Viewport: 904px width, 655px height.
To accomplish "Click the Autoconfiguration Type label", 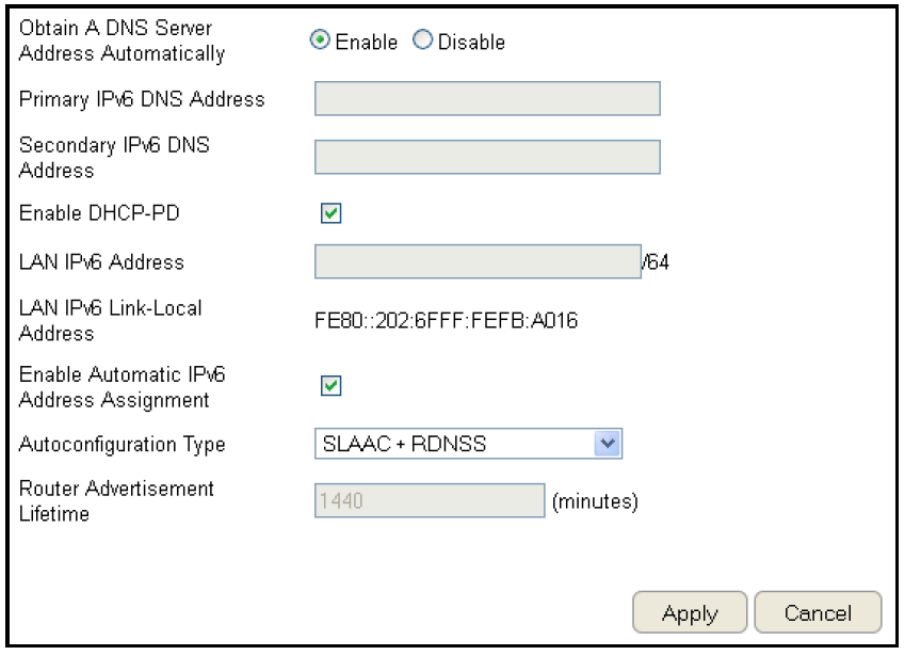I will point(124,443).
